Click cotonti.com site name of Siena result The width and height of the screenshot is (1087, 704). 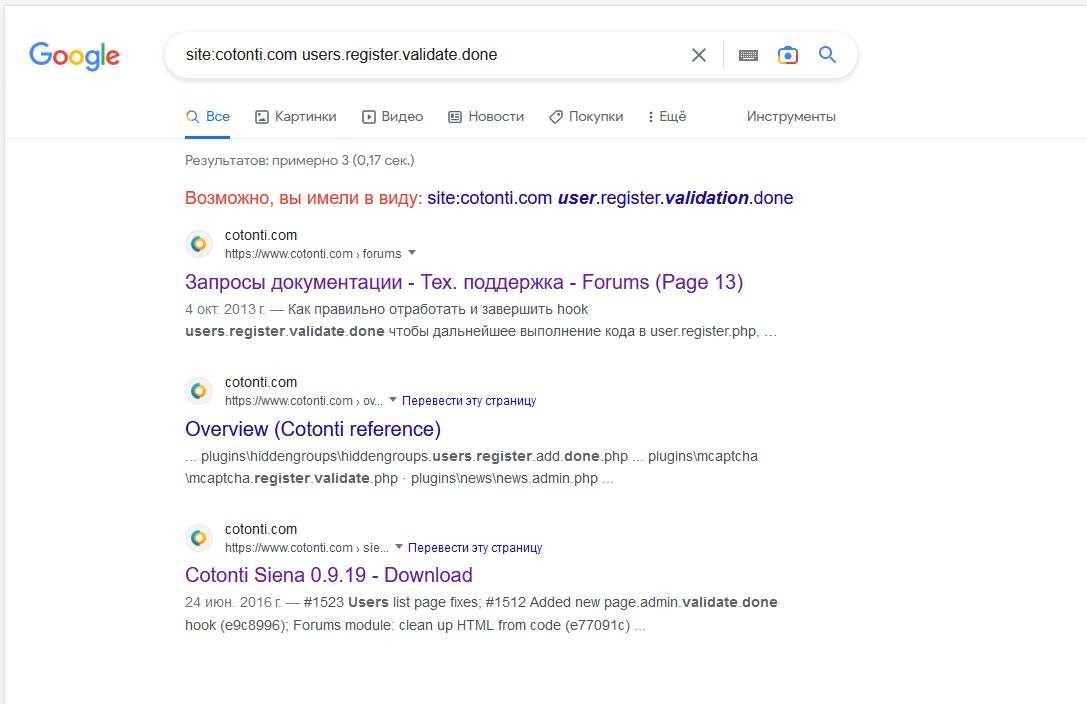pyautogui.click(x=261, y=529)
